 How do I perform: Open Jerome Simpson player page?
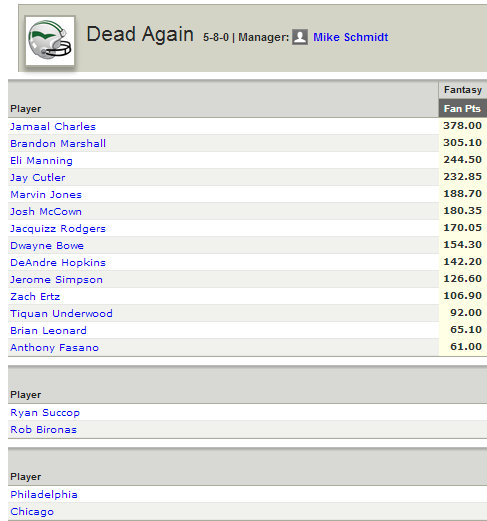pos(56,280)
